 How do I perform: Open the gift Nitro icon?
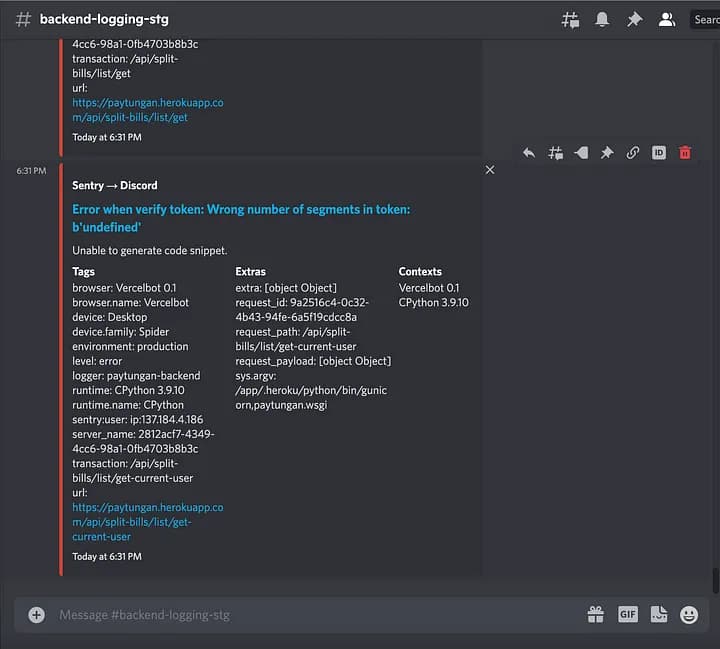(x=596, y=615)
